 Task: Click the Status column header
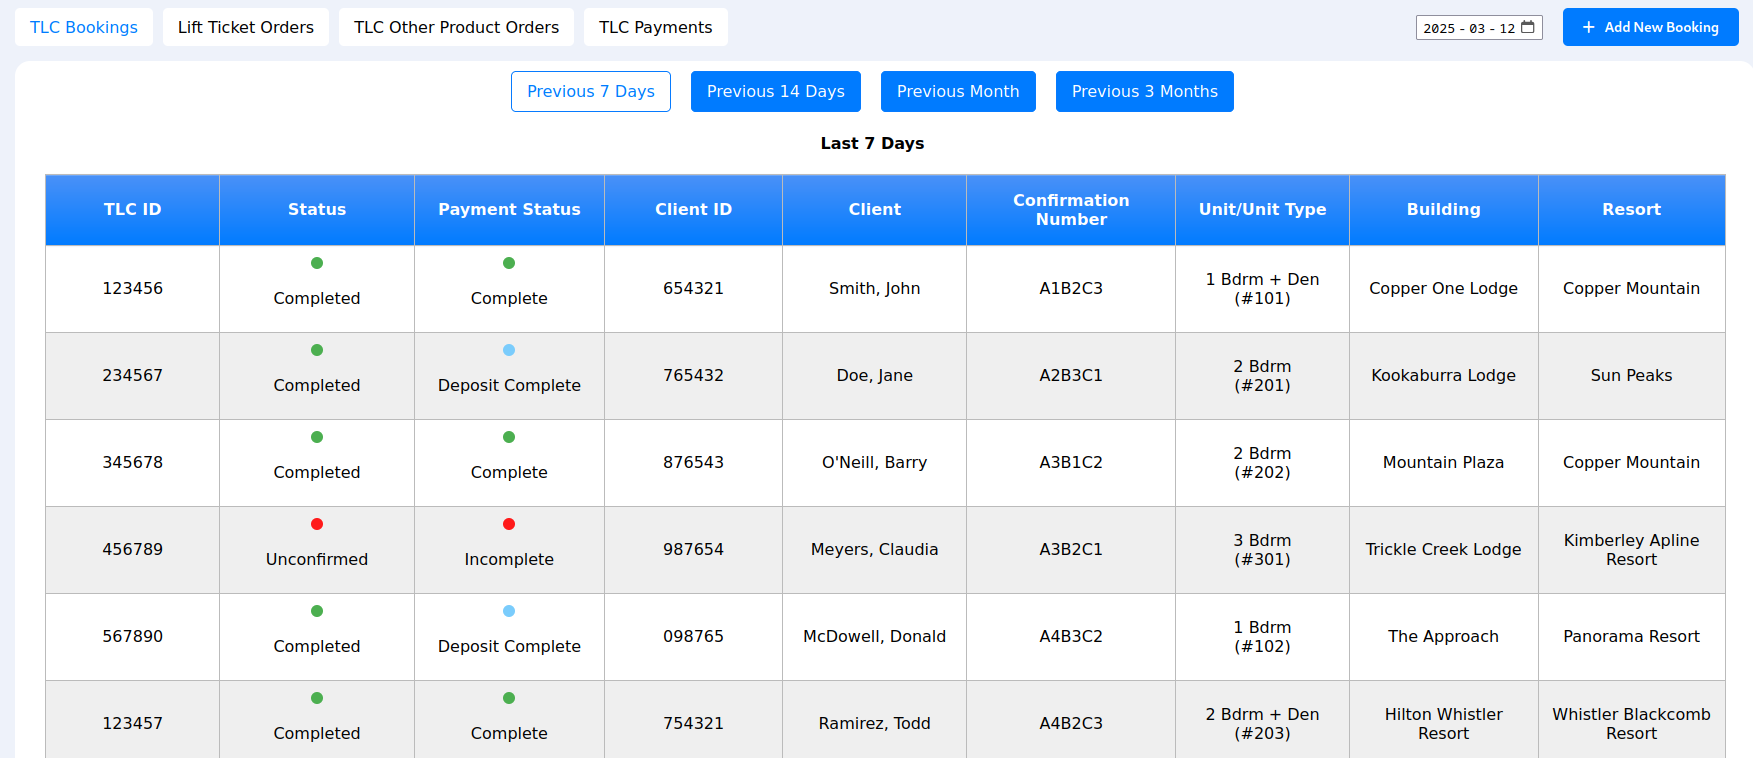coord(317,210)
